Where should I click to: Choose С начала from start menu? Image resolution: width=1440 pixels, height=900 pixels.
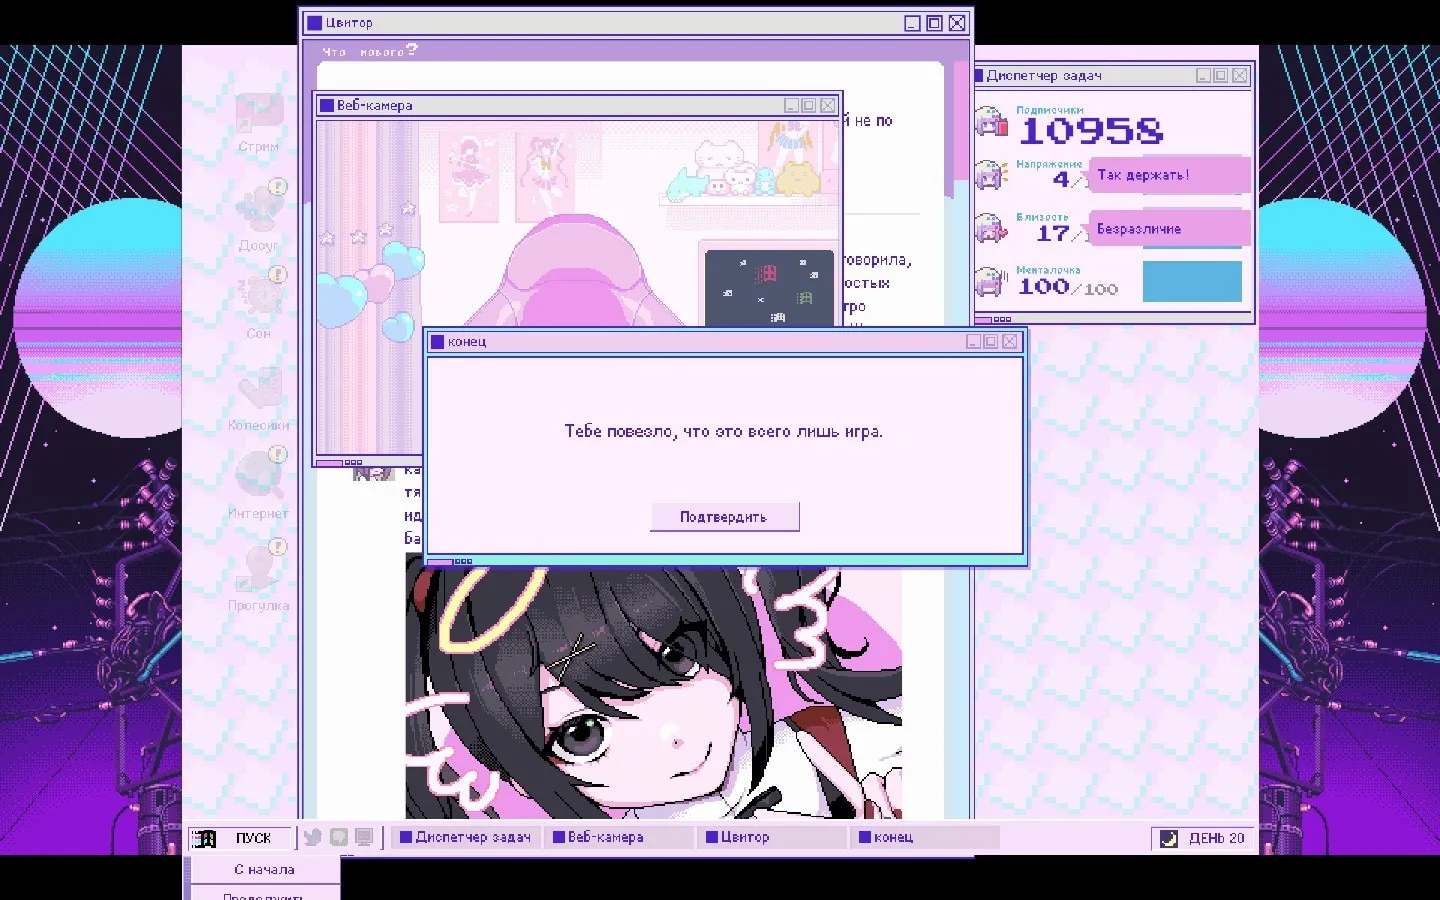click(264, 870)
